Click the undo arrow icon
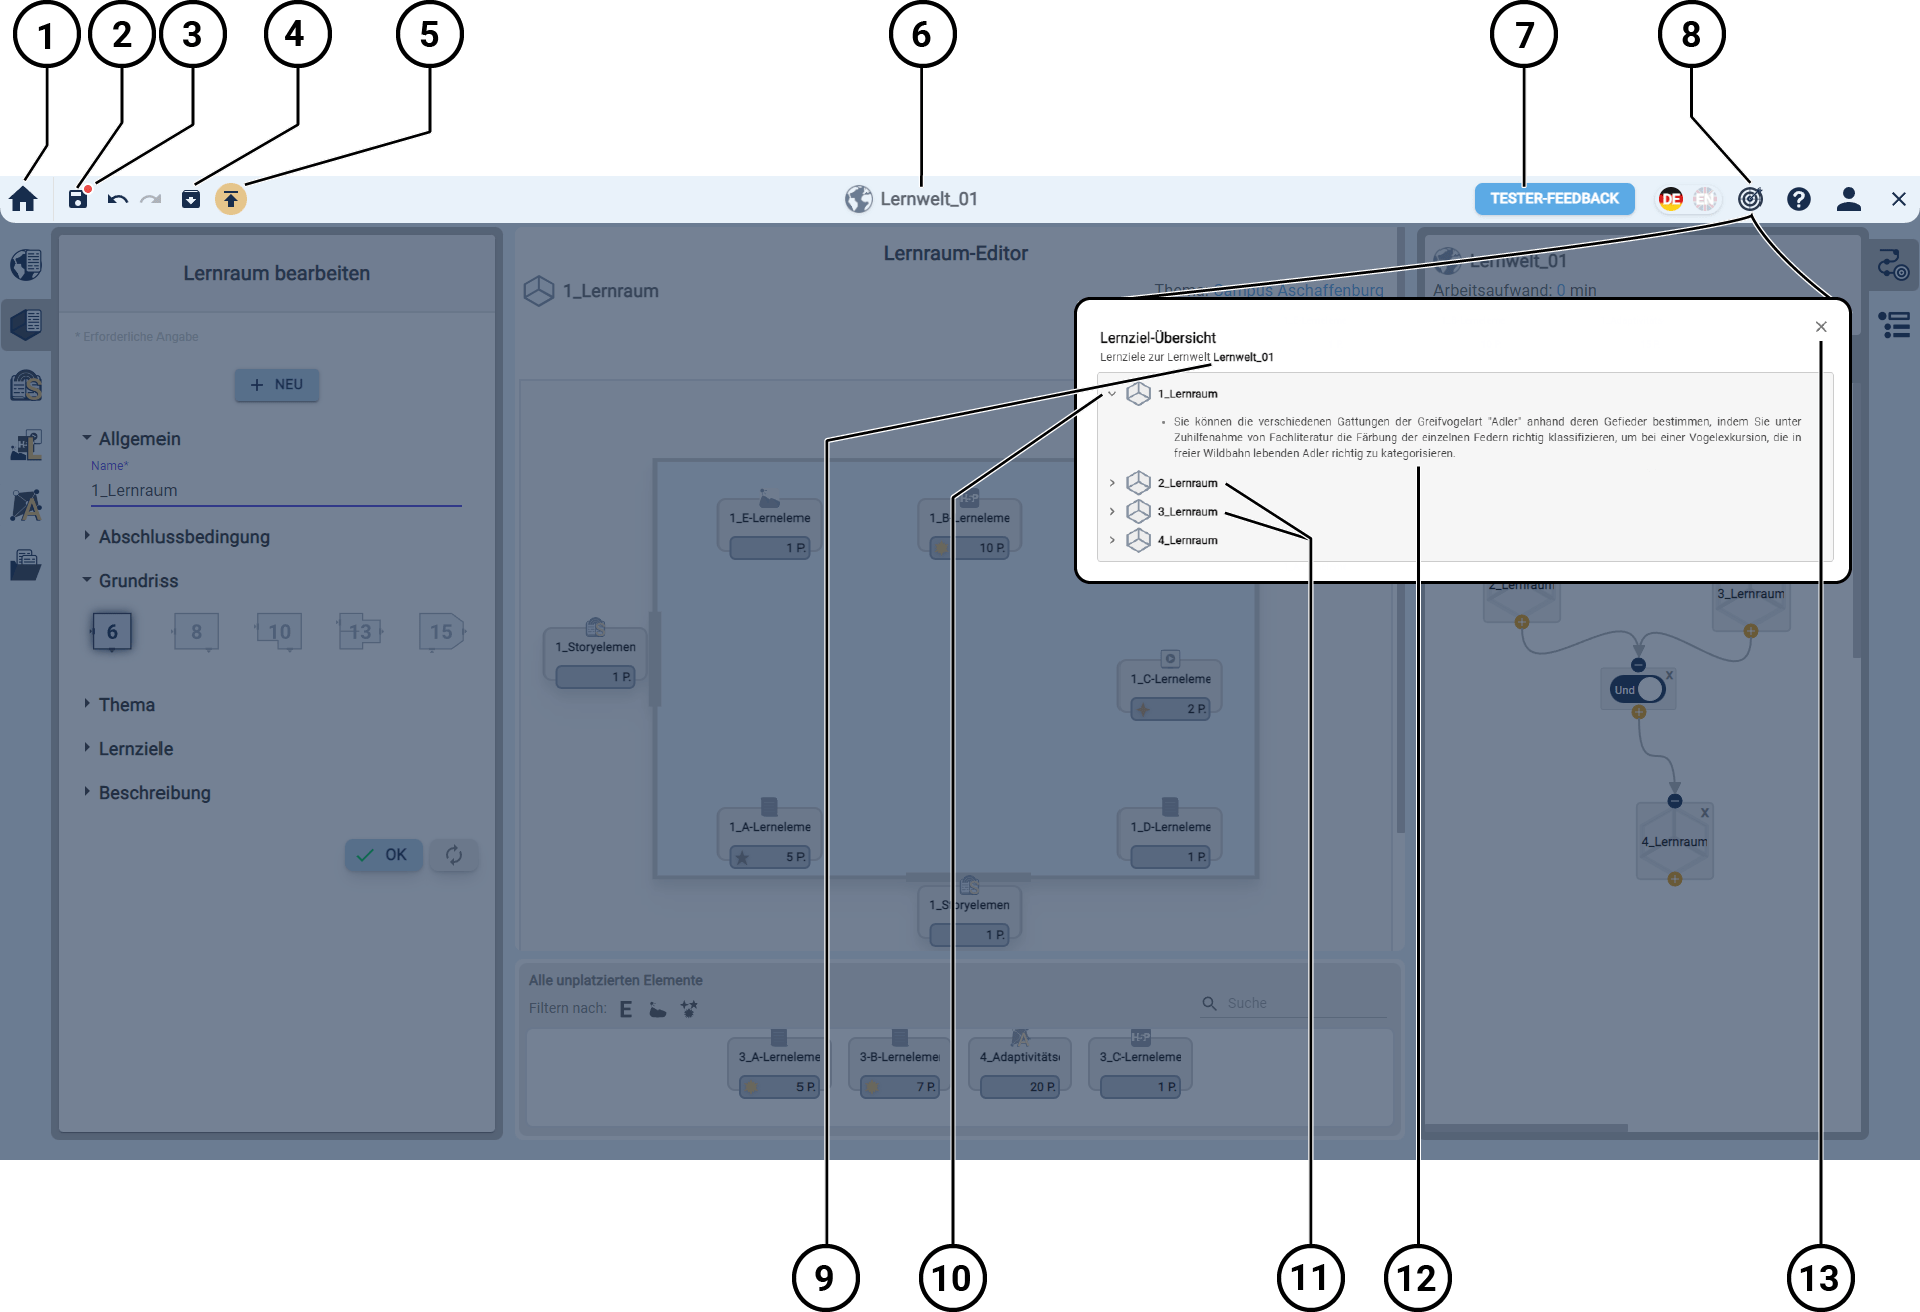Screen dimensions: 1920x1312 pos(117,199)
